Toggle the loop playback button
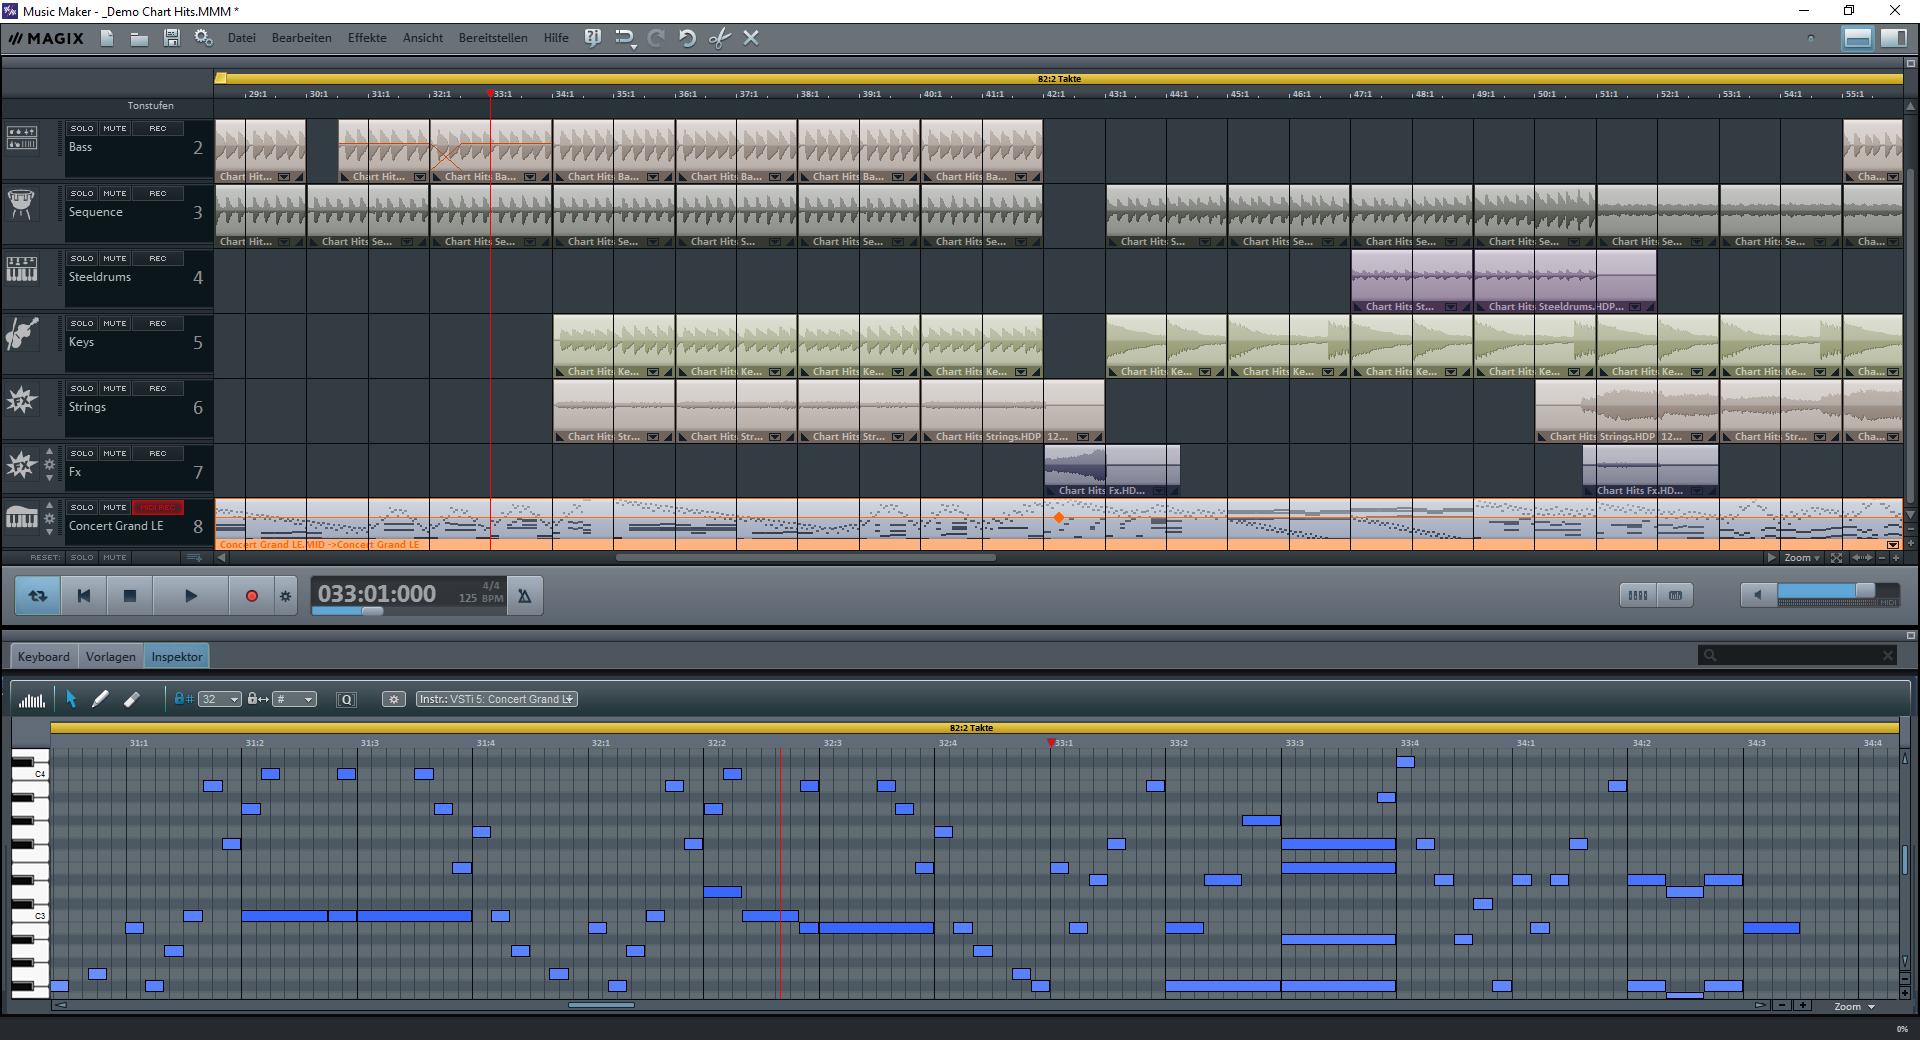This screenshot has height=1040, width=1920. tap(37, 596)
